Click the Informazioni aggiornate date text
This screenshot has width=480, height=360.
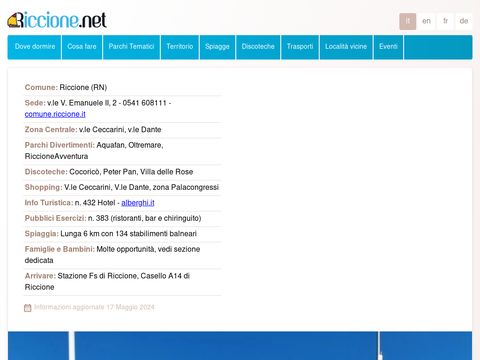click(x=94, y=307)
